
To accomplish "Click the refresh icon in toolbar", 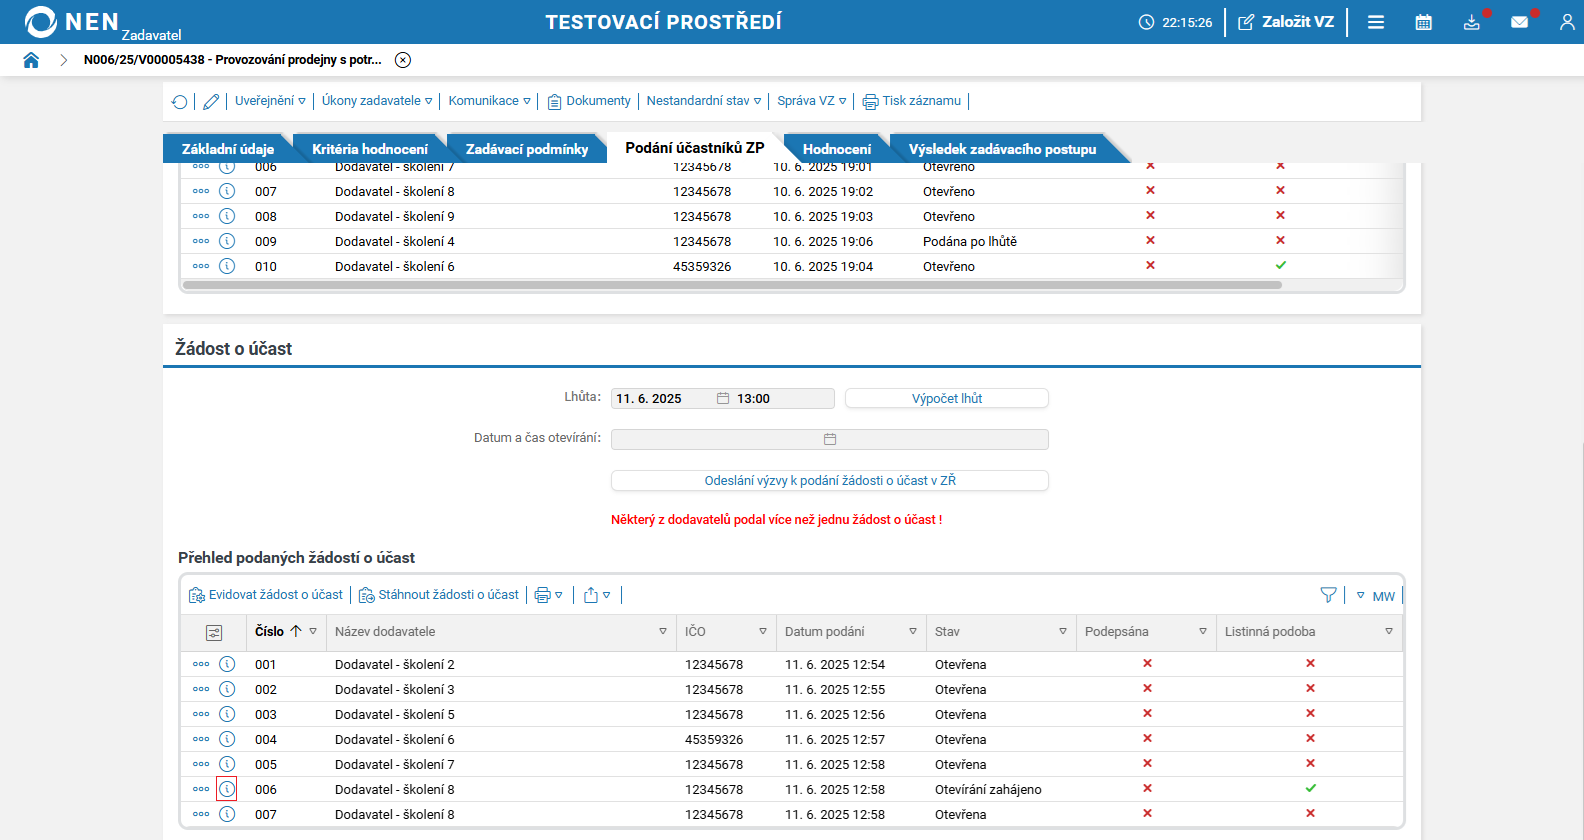I will point(180,101).
